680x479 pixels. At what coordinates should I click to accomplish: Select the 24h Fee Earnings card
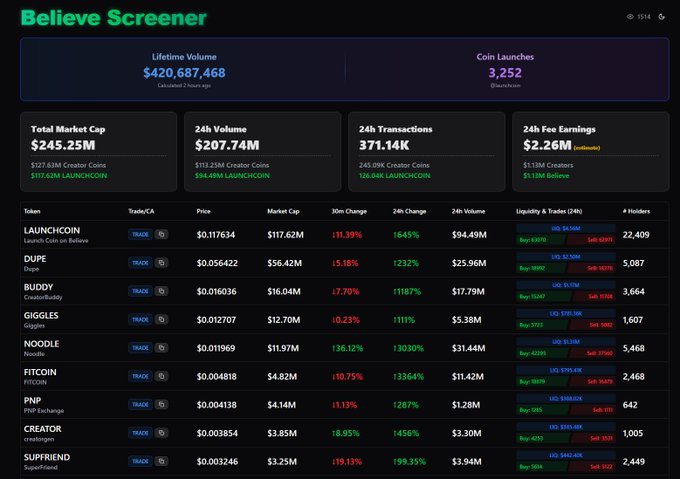point(591,151)
